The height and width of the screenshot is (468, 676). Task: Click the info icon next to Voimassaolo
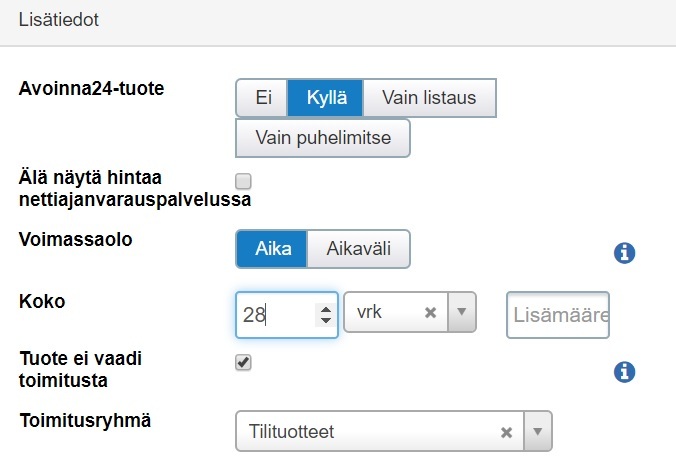[624, 254]
